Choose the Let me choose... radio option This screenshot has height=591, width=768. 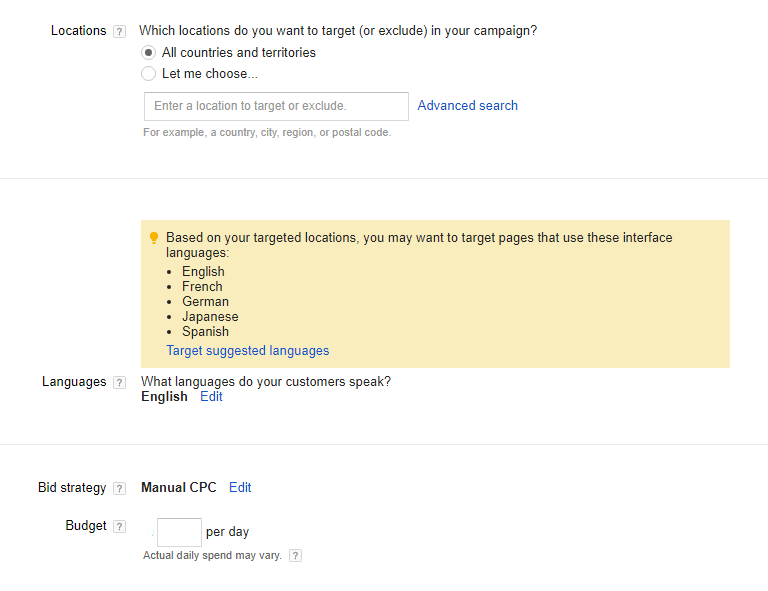tap(148, 73)
